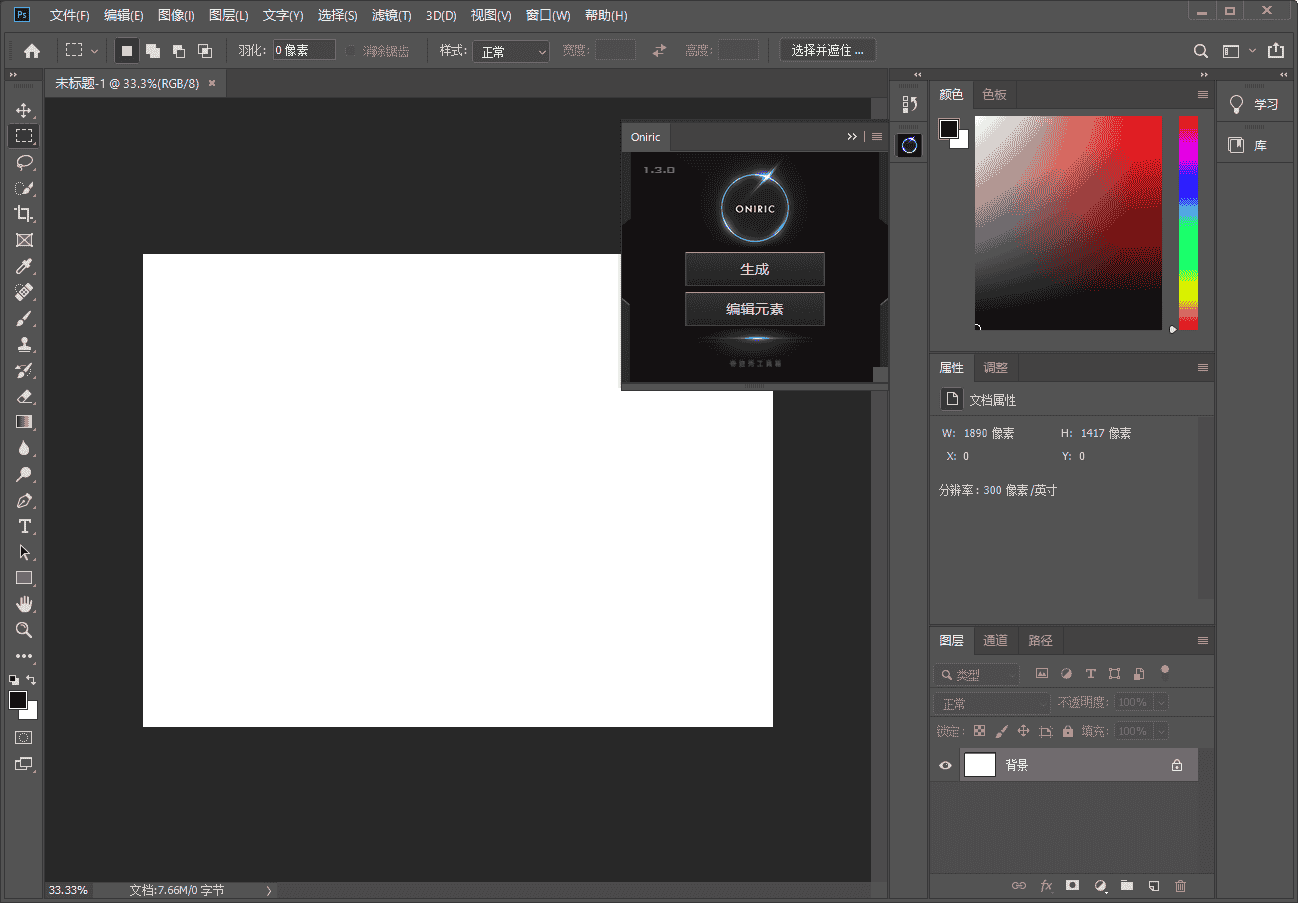The width and height of the screenshot is (1298, 903).
Task: Click the 选择并遮住 button
Action: click(827, 51)
